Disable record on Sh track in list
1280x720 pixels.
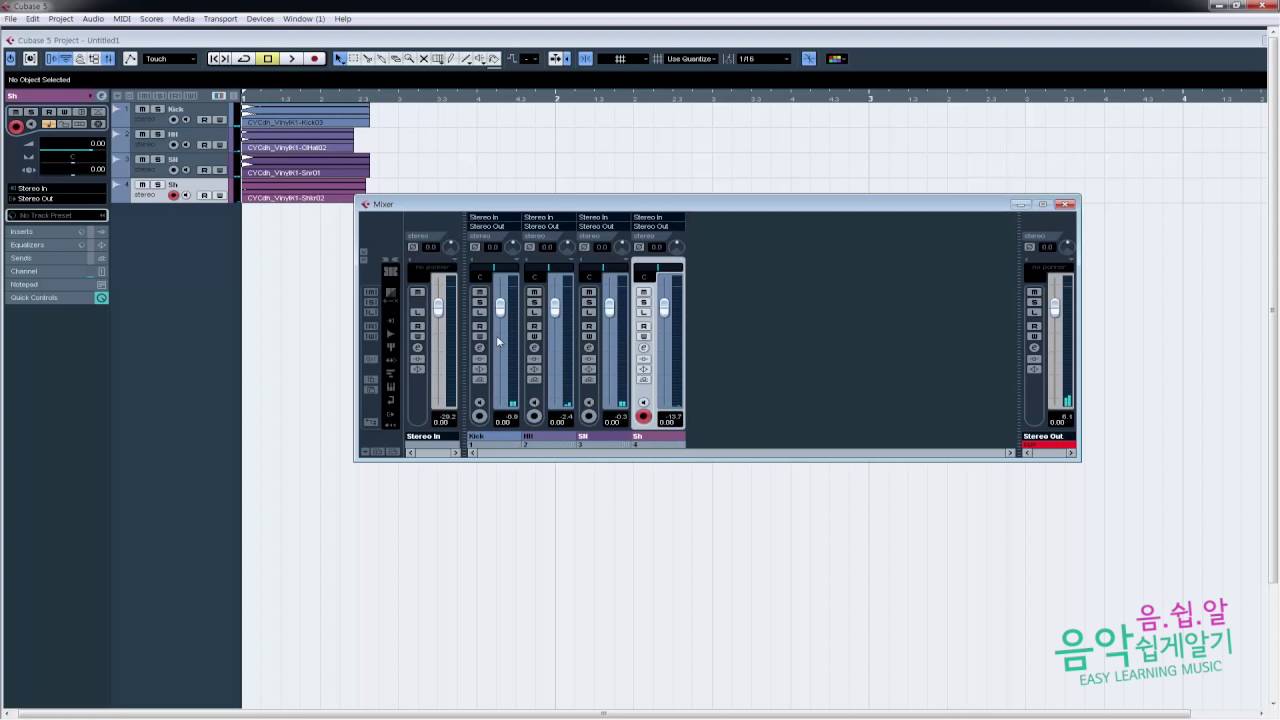pos(173,195)
